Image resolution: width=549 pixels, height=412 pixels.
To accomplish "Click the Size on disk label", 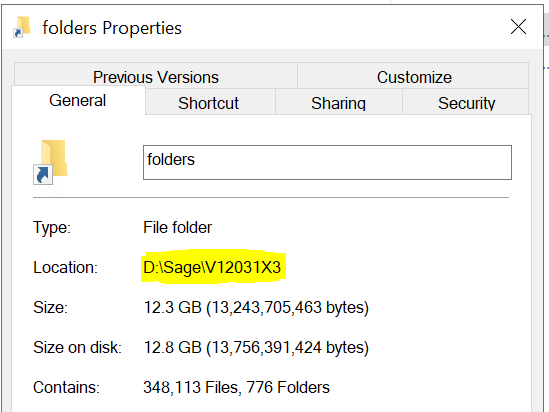I will (x=77, y=347).
